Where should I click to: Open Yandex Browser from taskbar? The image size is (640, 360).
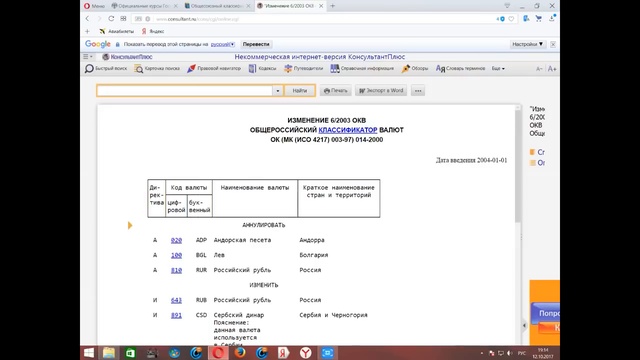point(305,353)
